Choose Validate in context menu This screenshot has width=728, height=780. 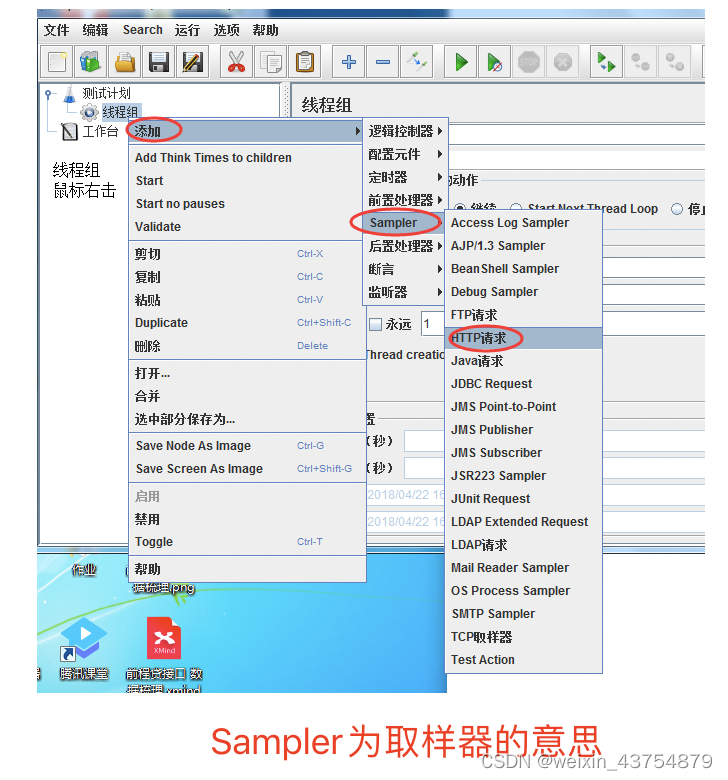pyautogui.click(x=245, y=227)
